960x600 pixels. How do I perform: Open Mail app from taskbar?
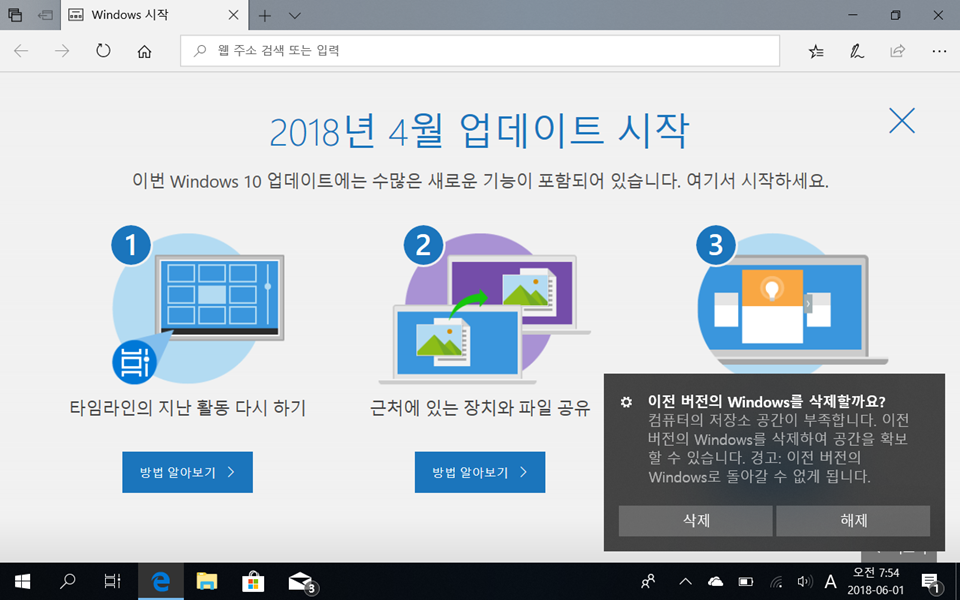[301, 581]
